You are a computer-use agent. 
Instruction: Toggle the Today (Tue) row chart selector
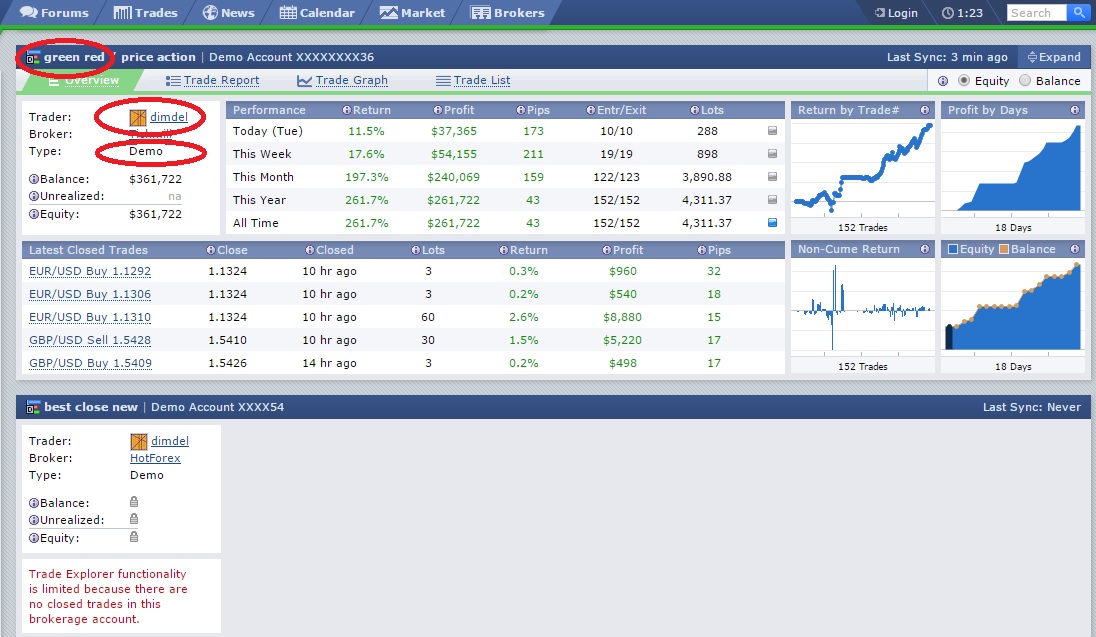pyautogui.click(x=772, y=131)
